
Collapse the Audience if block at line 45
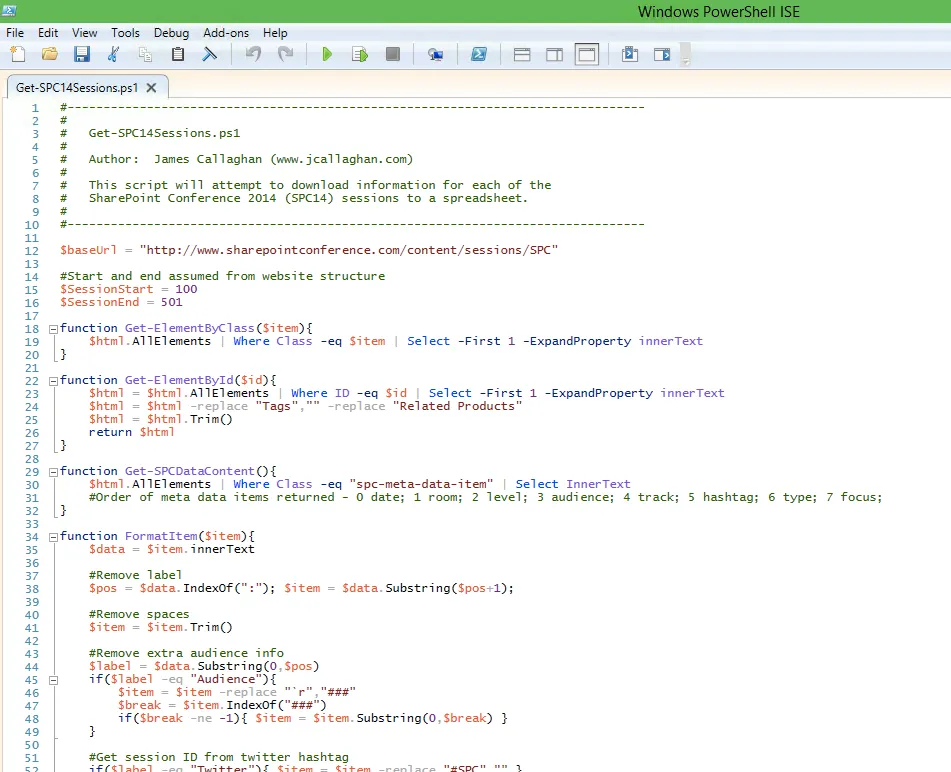53,680
